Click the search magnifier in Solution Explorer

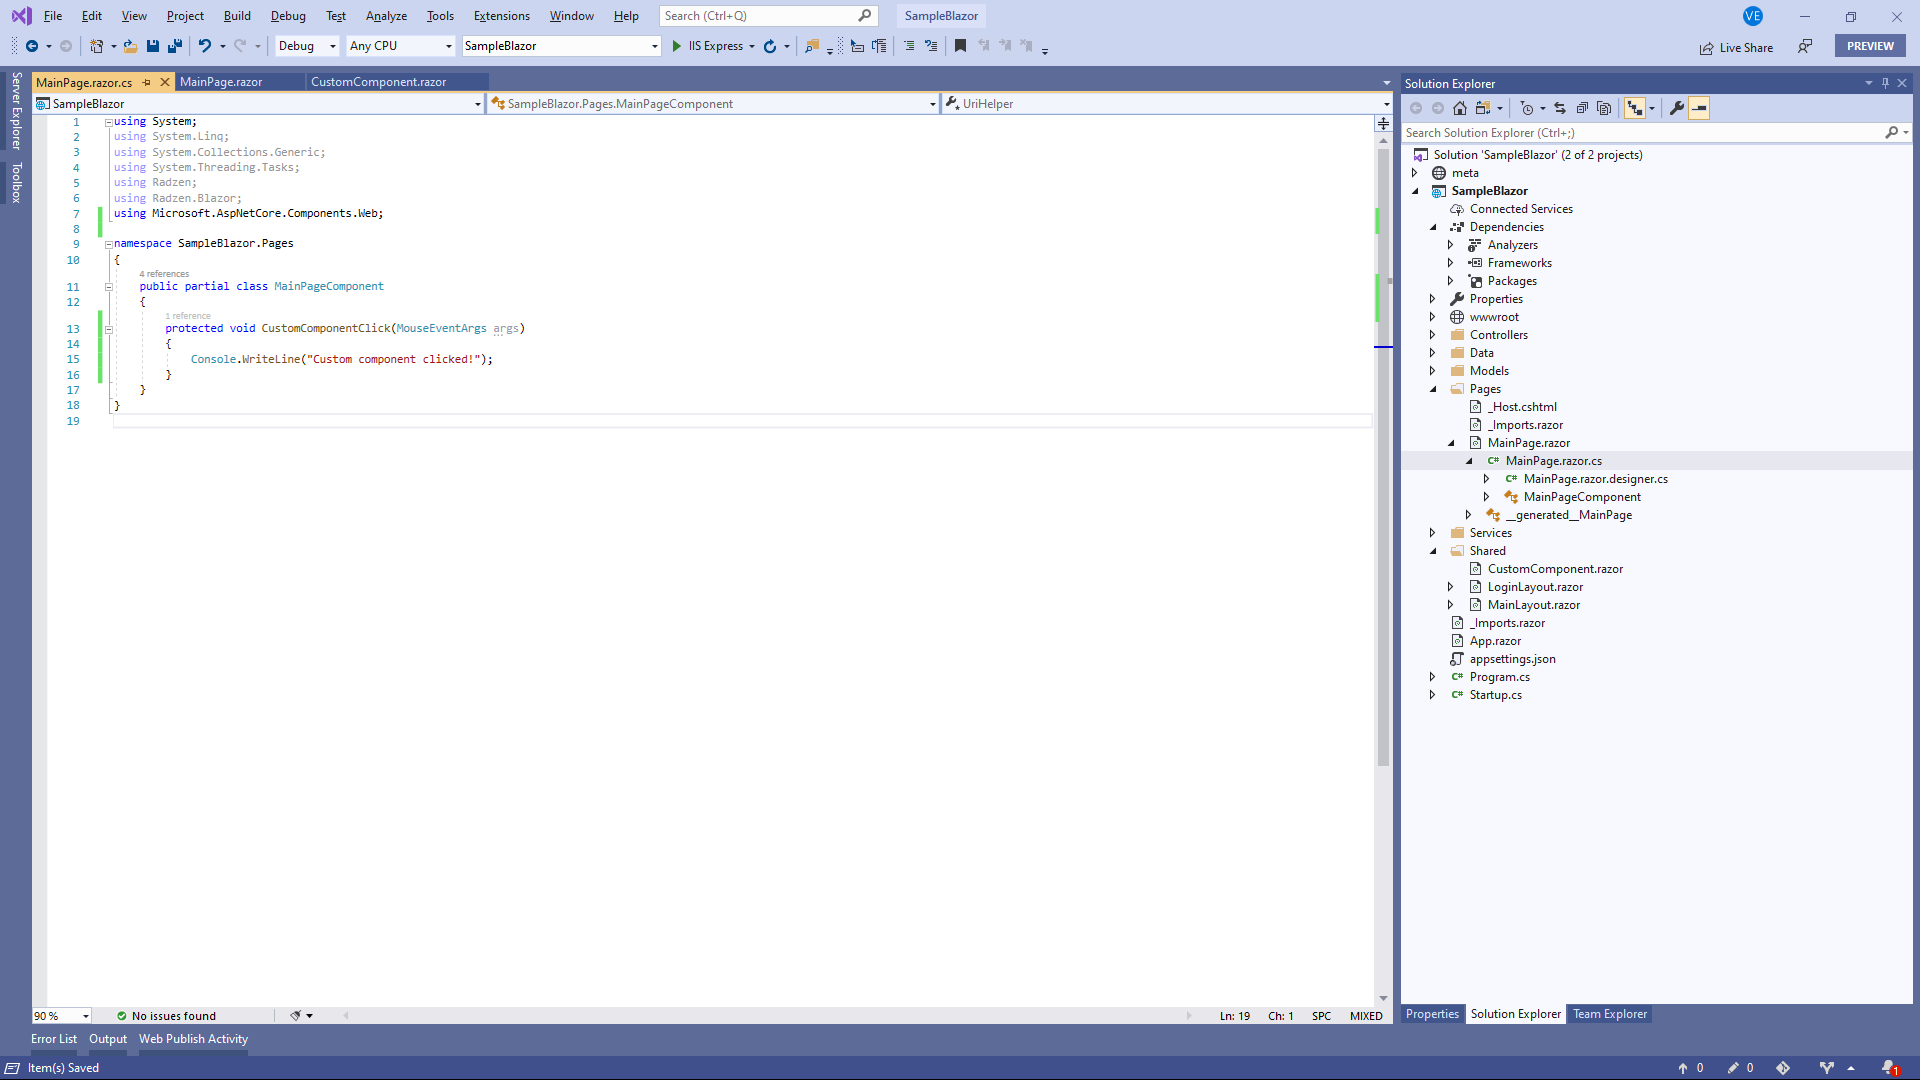[x=1891, y=133]
